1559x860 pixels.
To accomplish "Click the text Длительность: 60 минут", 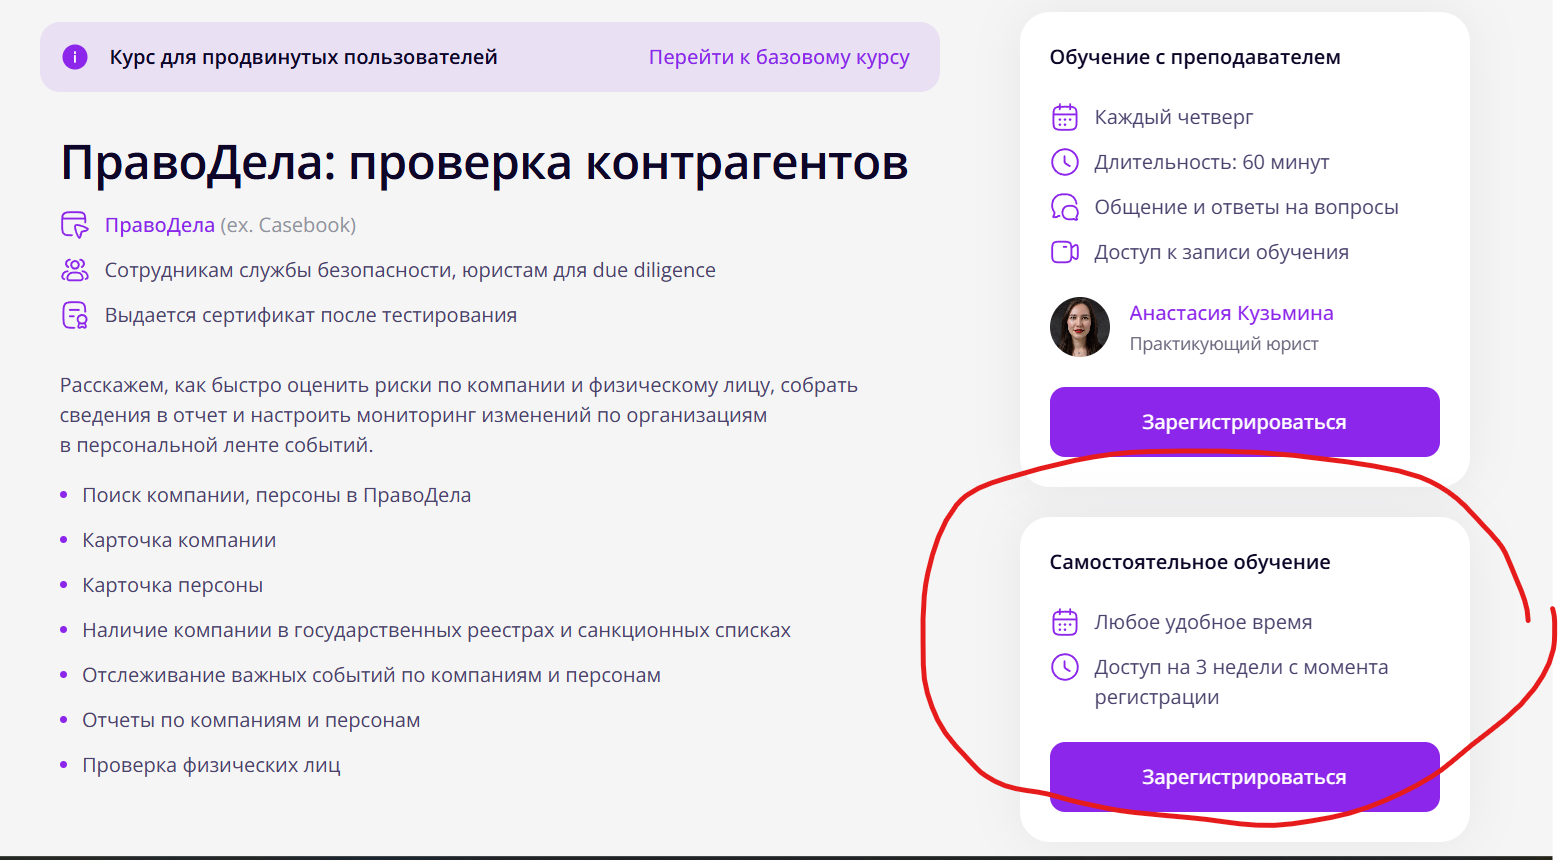I will [1212, 162].
